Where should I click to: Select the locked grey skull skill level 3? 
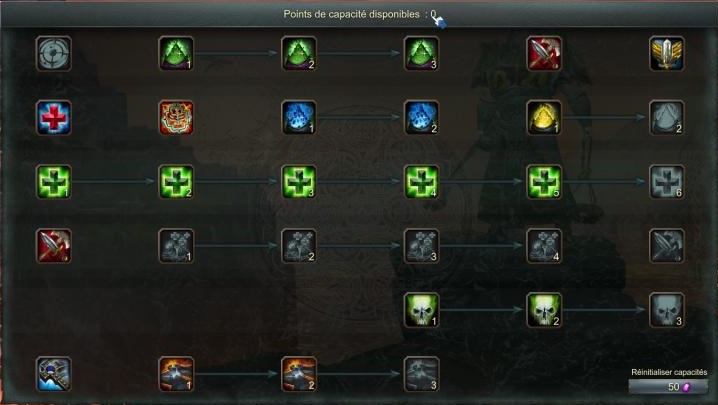coord(667,310)
